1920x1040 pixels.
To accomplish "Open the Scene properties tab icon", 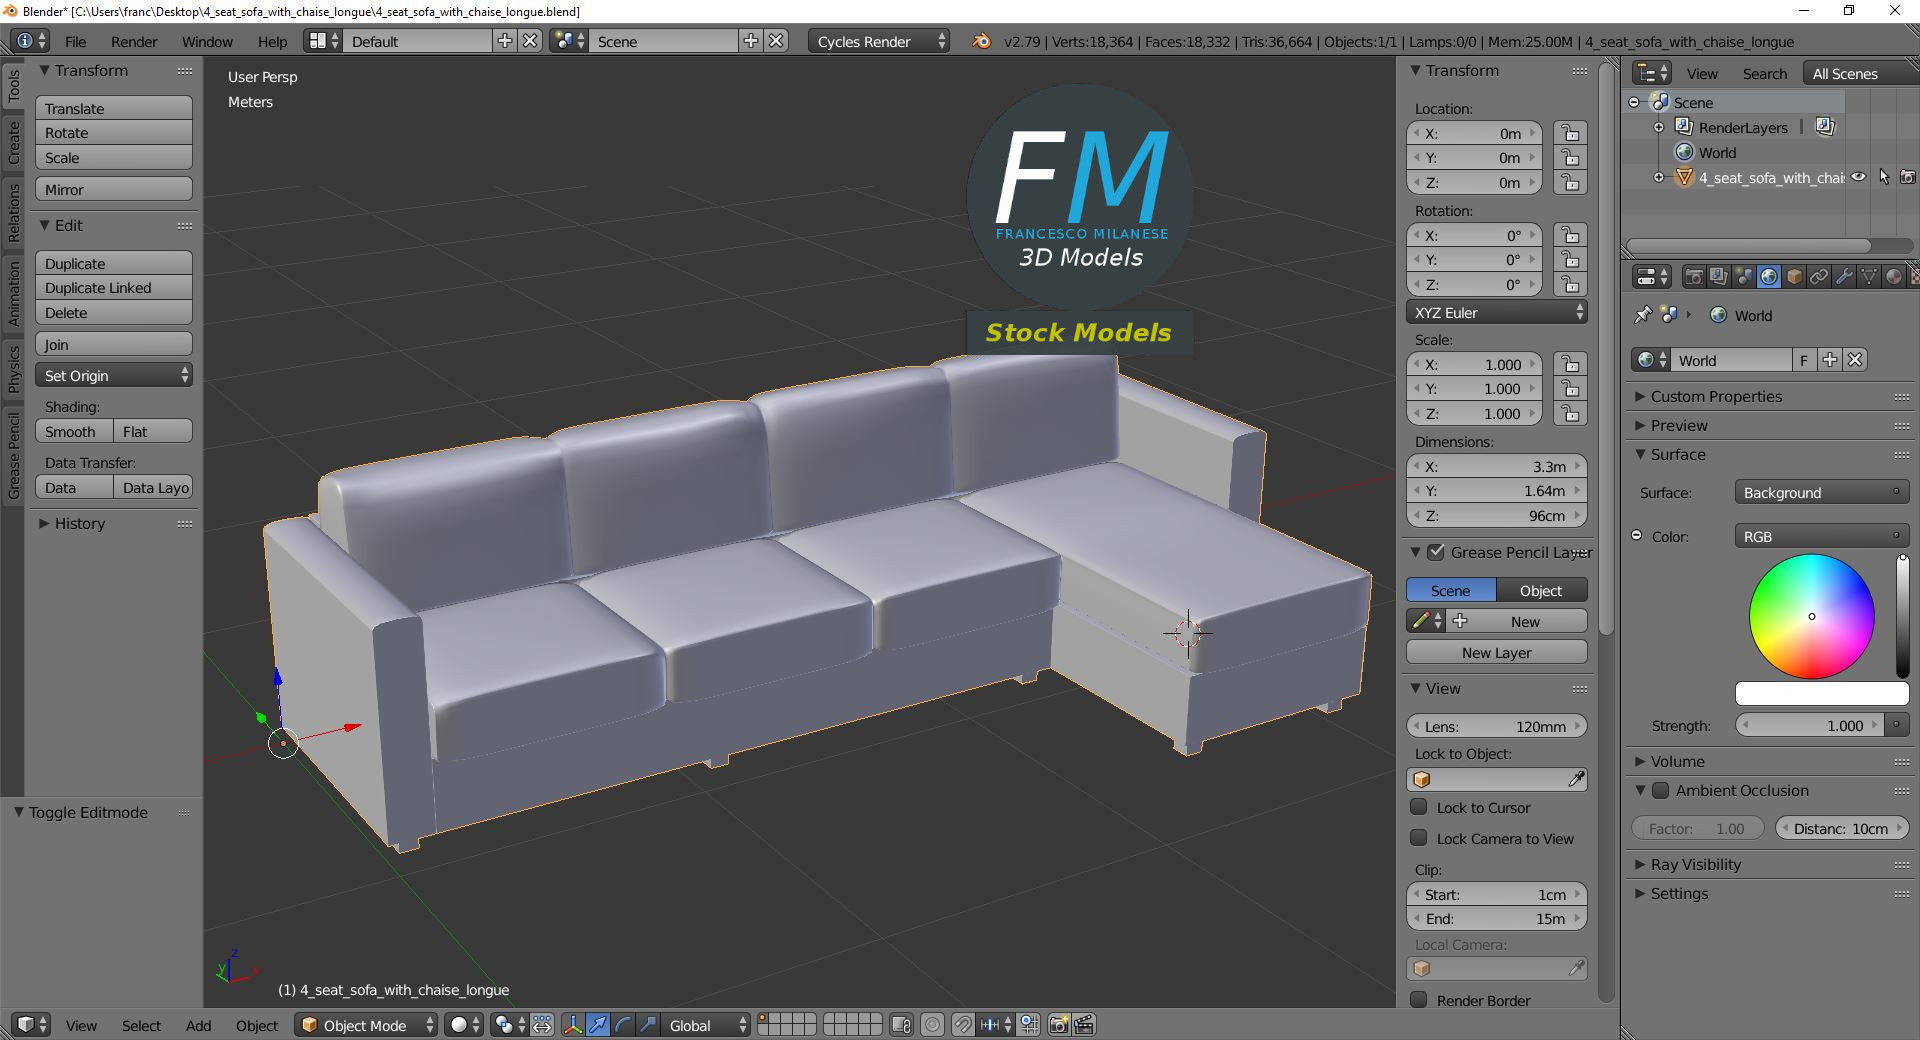I will point(1744,277).
